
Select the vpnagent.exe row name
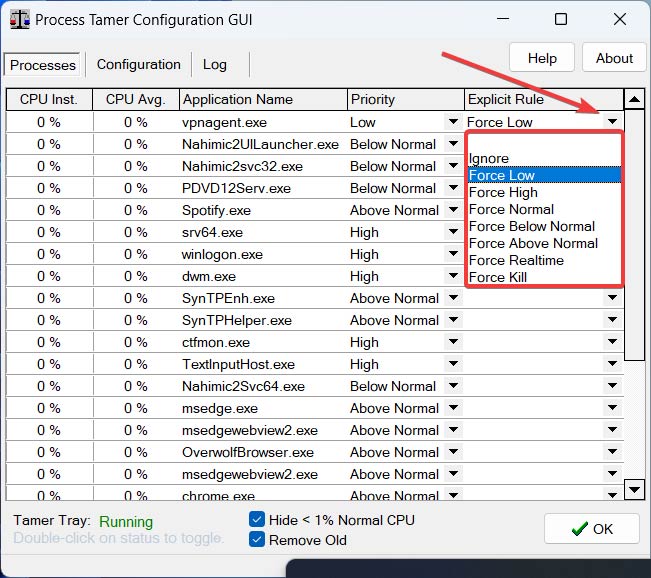tap(224, 122)
